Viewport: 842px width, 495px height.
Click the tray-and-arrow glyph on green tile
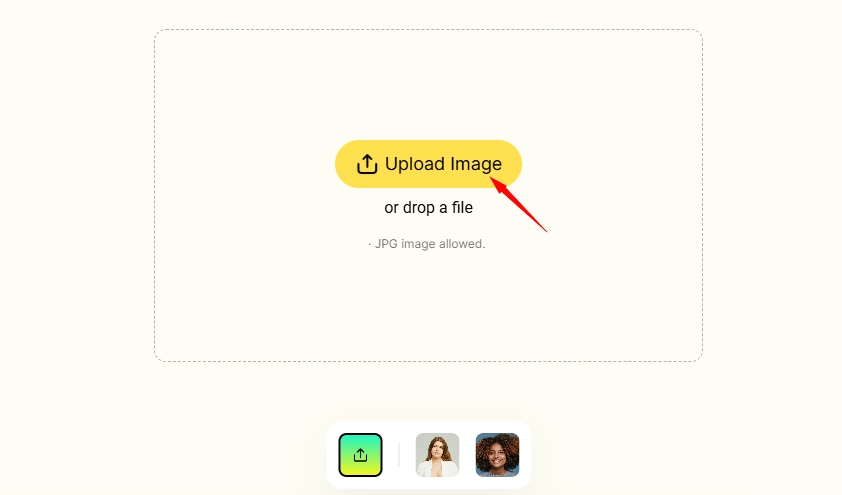click(x=360, y=455)
